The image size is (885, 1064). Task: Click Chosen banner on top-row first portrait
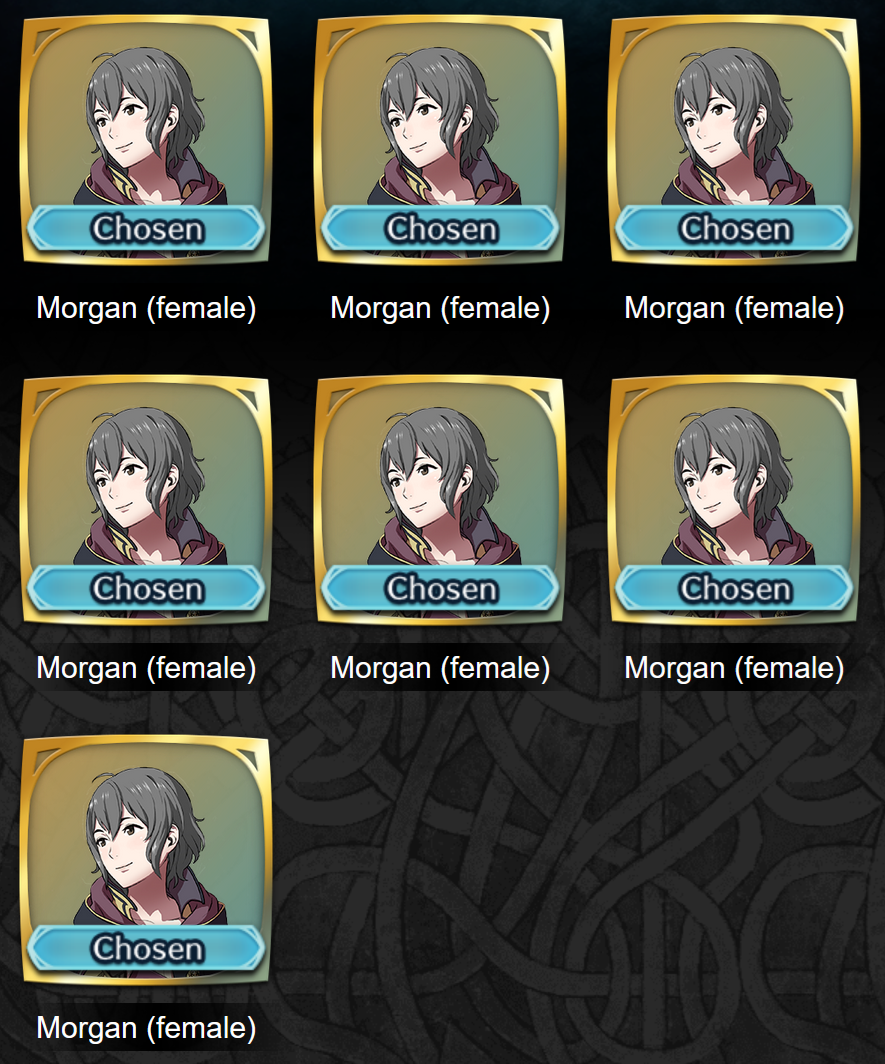(146, 229)
